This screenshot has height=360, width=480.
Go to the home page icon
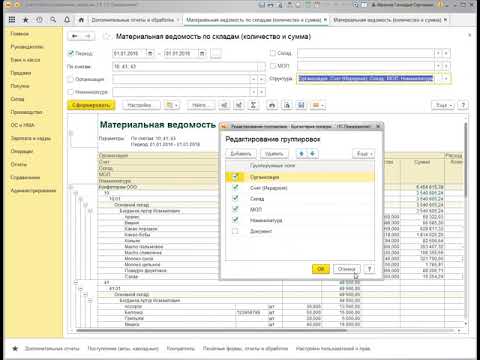click(81, 20)
